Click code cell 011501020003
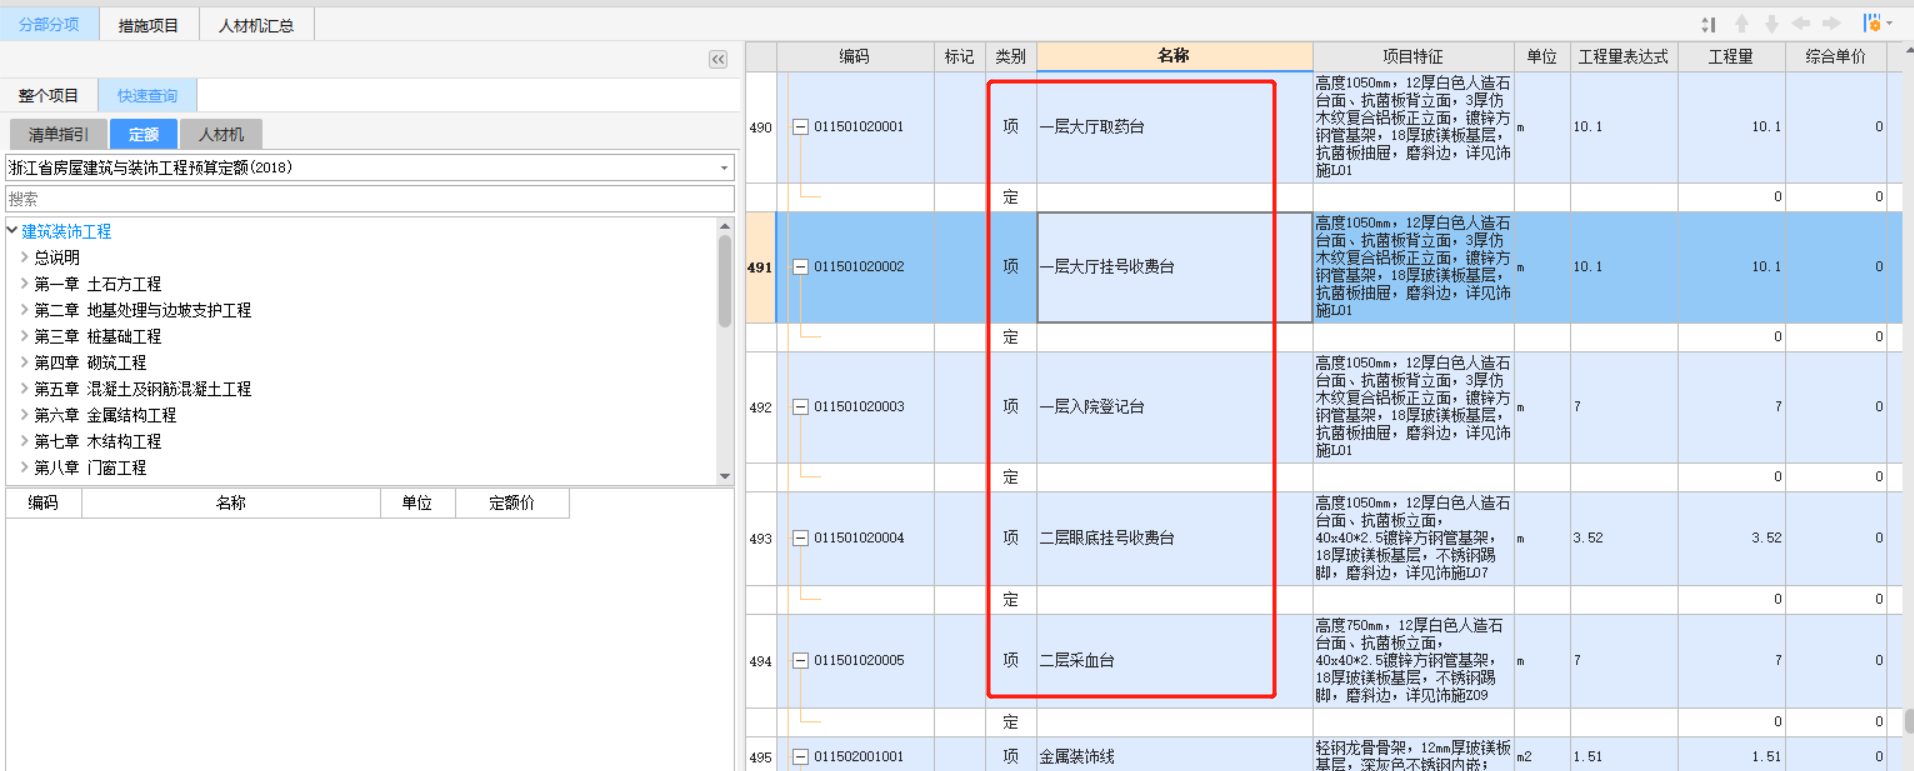 [x=859, y=407]
